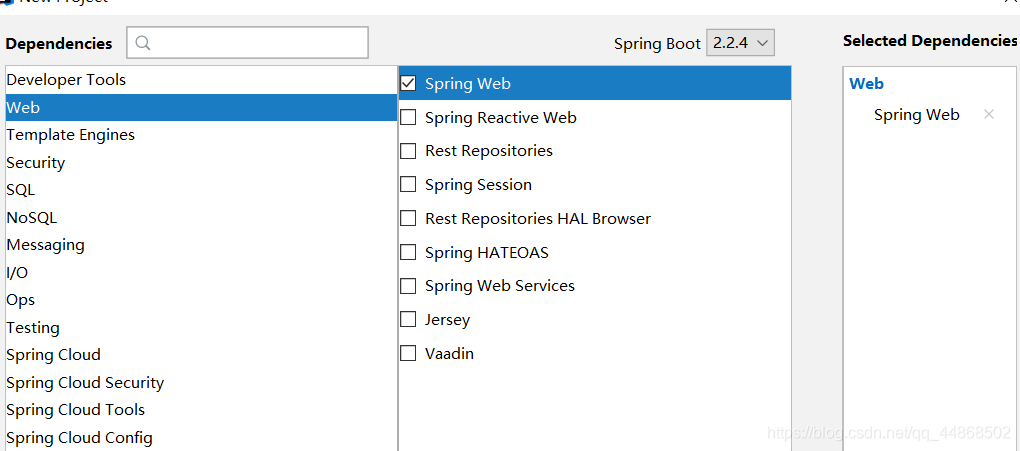Select the Spring Web Services checkbox

click(408, 286)
